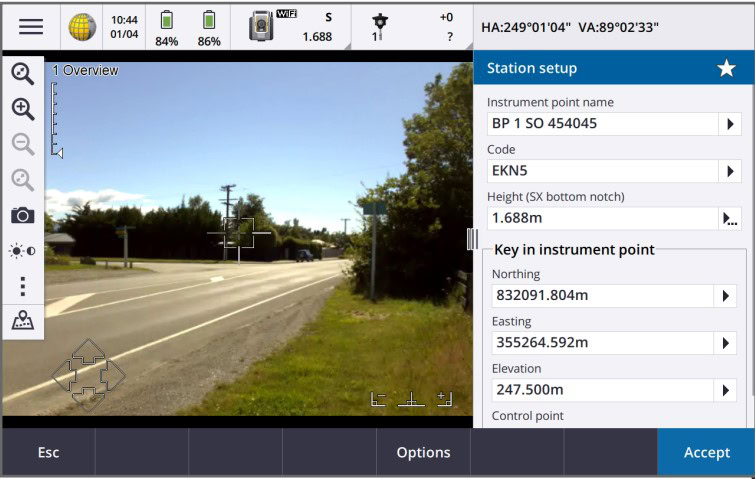Click the panel splitter handle
Image resolution: width=755 pixels, height=479 pixels.
coord(472,239)
